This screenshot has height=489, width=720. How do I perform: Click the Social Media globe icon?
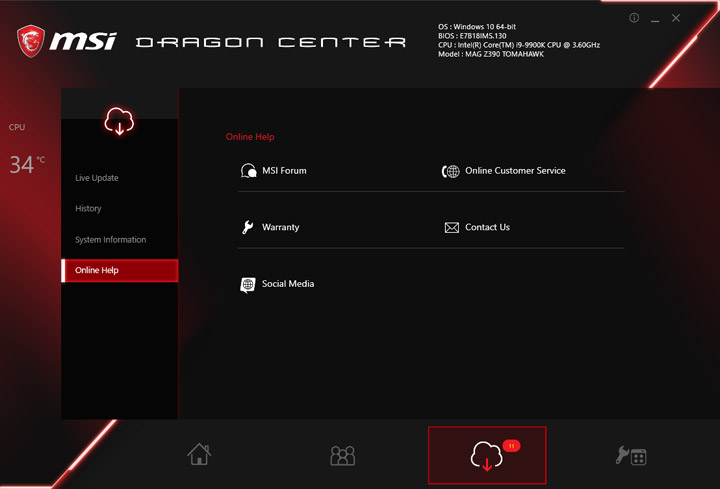tap(248, 285)
